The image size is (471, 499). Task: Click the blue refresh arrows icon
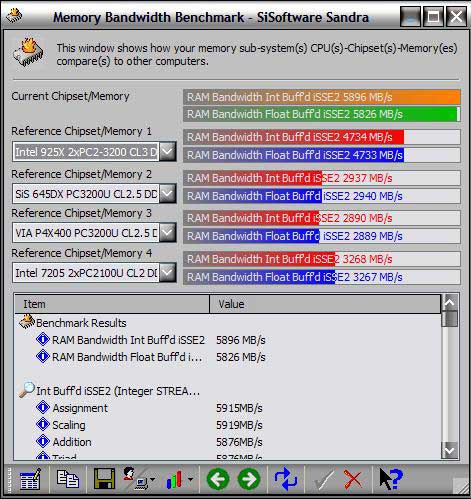click(285, 479)
